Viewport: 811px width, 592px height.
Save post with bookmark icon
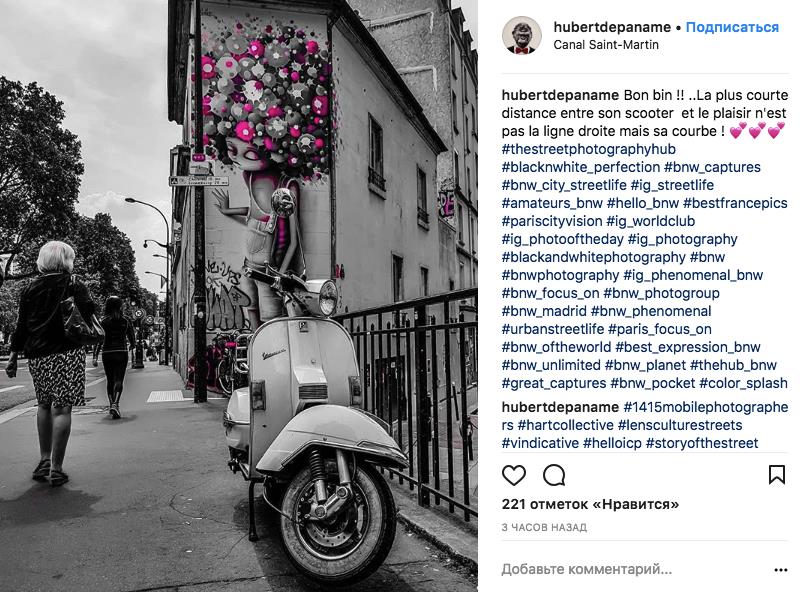pos(776,475)
